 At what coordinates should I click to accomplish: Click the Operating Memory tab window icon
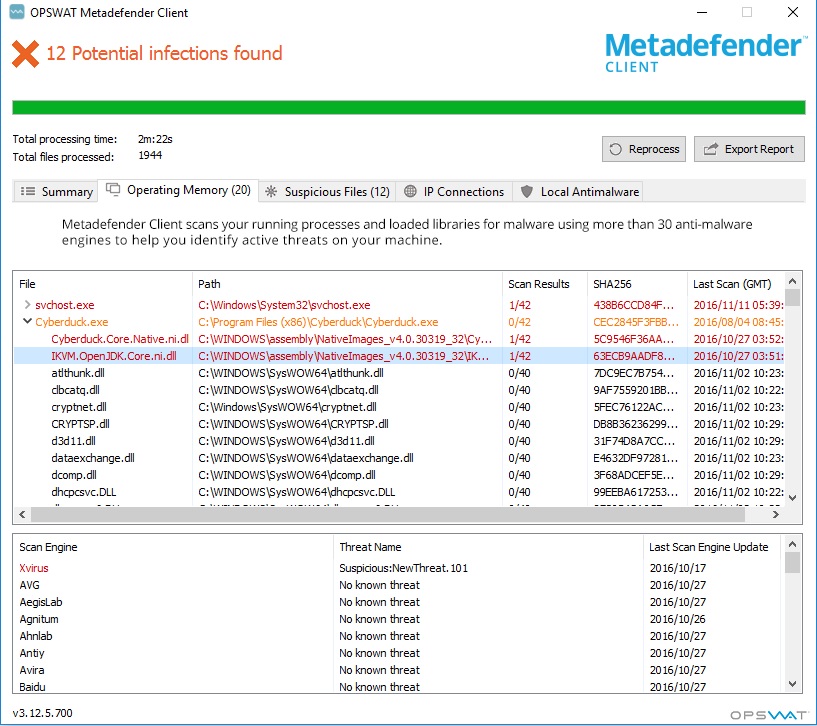tap(113, 189)
